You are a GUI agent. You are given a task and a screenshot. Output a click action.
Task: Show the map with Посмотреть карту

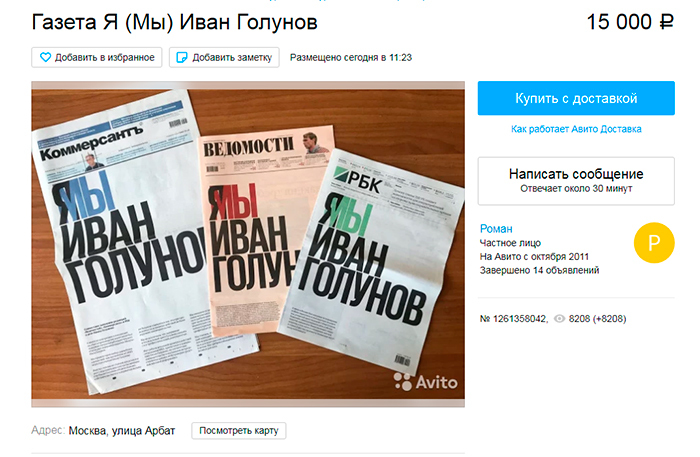coord(239,431)
